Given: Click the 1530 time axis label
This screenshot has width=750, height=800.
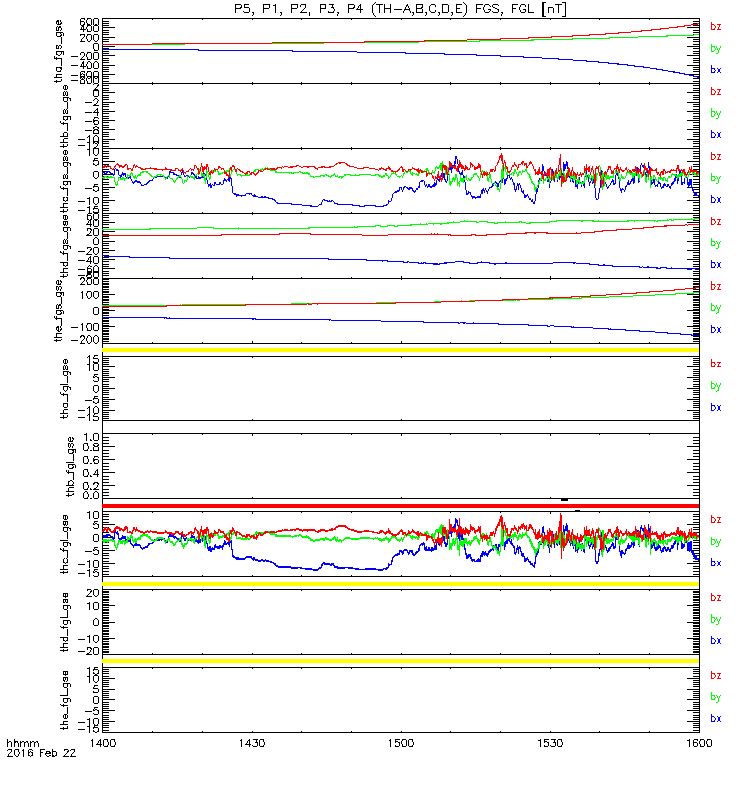Looking at the screenshot, I should (550, 743).
